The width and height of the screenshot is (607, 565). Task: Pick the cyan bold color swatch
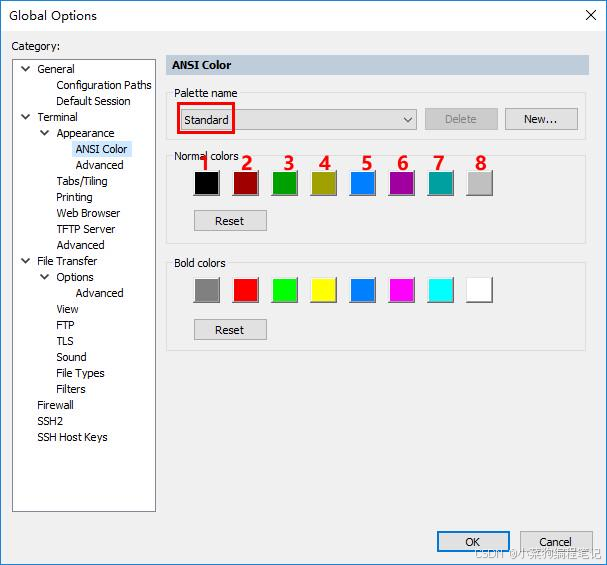pyautogui.click(x=441, y=290)
